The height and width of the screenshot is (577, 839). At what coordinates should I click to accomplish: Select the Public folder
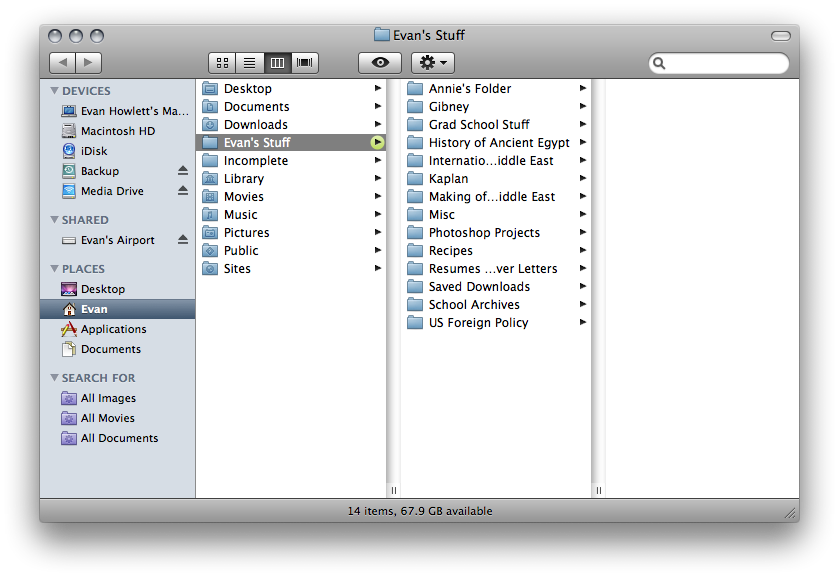[292, 250]
